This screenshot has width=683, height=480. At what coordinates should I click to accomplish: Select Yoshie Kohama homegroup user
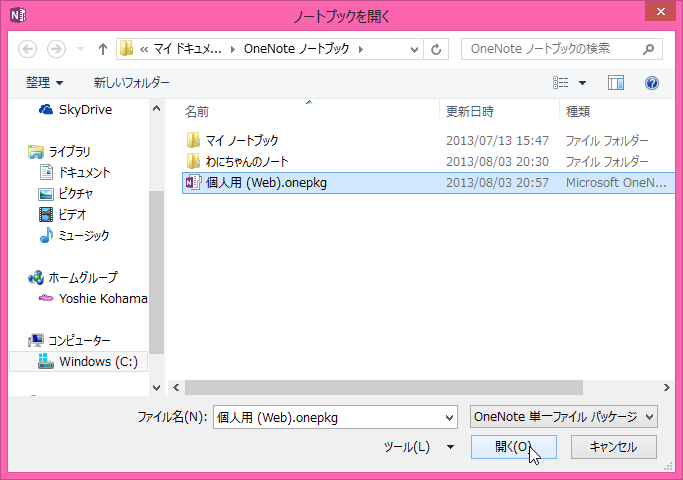93,298
